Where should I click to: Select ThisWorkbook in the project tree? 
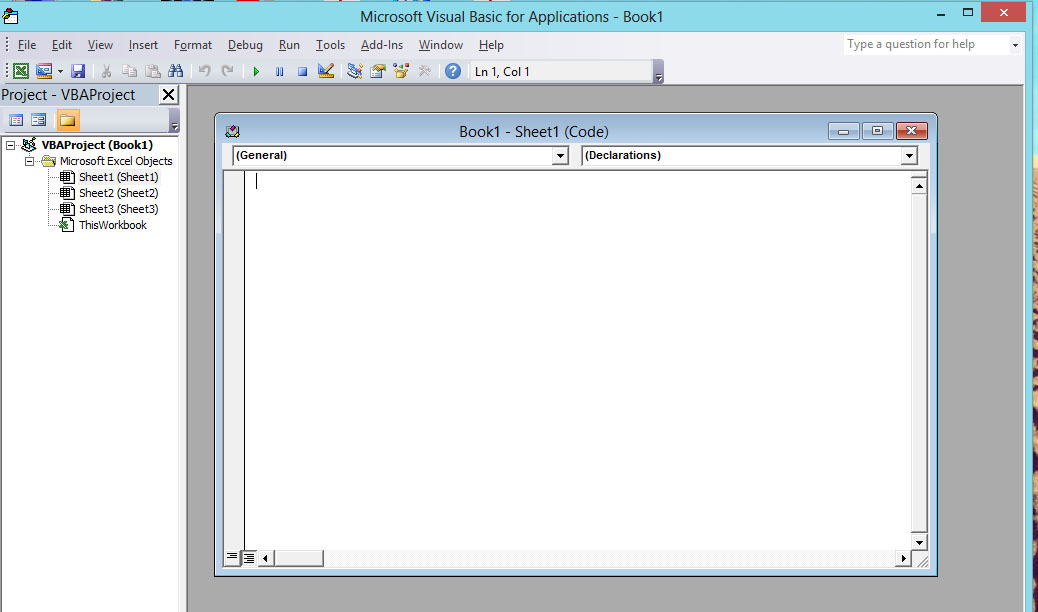click(113, 225)
